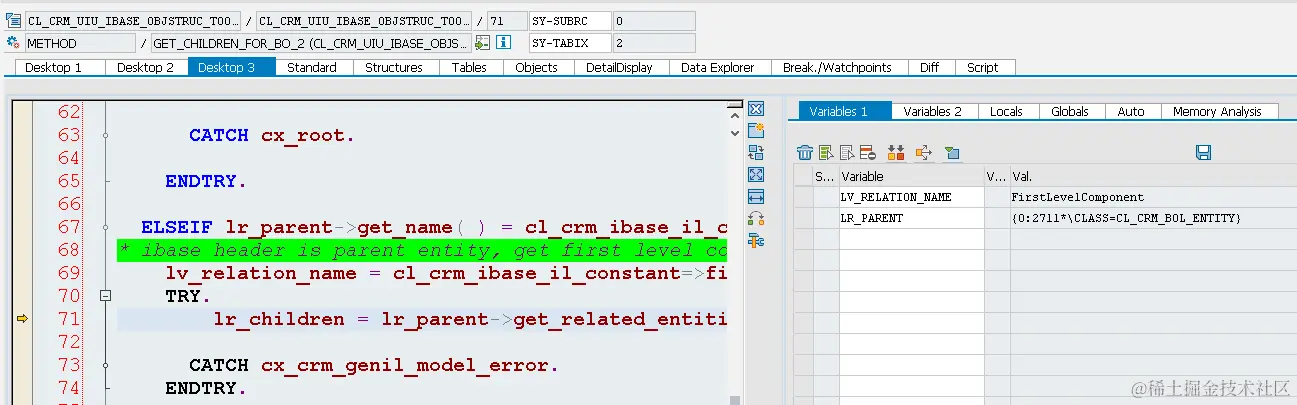Open the Standard tab
The width and height of the screenshot is (1297, 405).
pyautogui.click(x=312, y=67)
